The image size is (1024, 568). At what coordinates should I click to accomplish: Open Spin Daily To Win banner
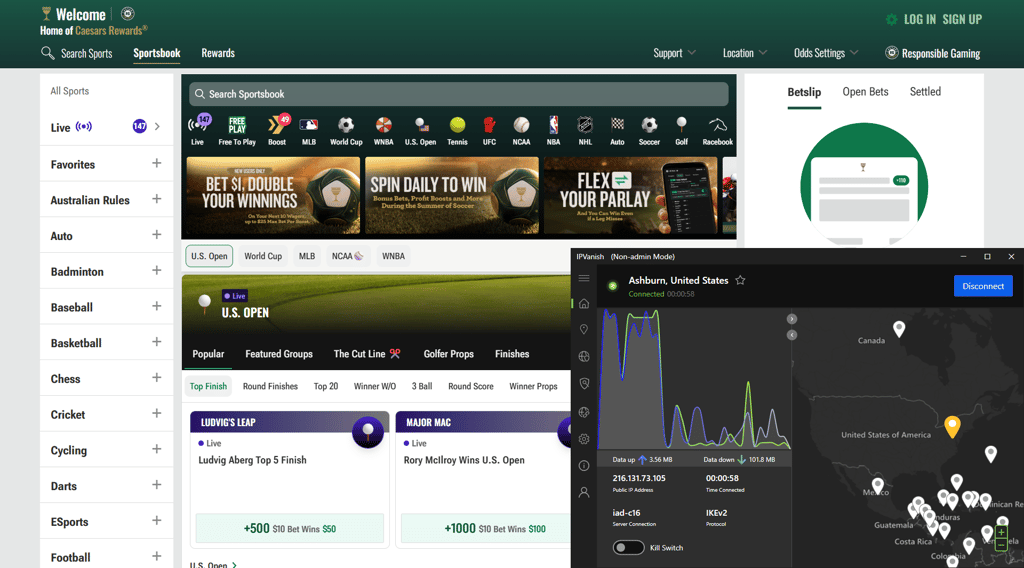pyautogui.click(x=452, y=195)
